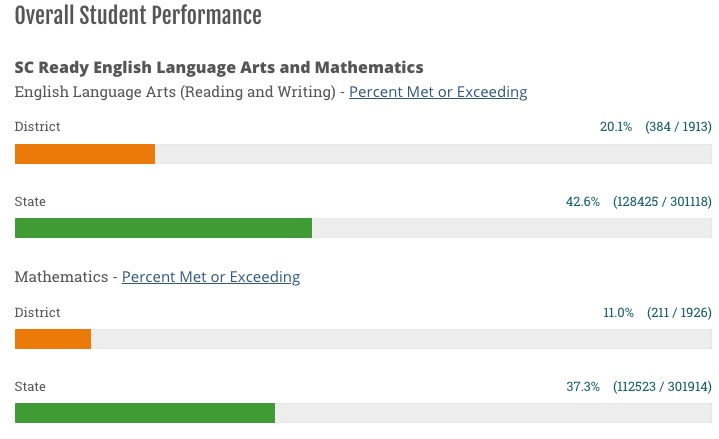Image resolution: width=719 pixels, height=439 pixels.
Task: Click the District label above the 20.1% bar
Action: point(37,127)
